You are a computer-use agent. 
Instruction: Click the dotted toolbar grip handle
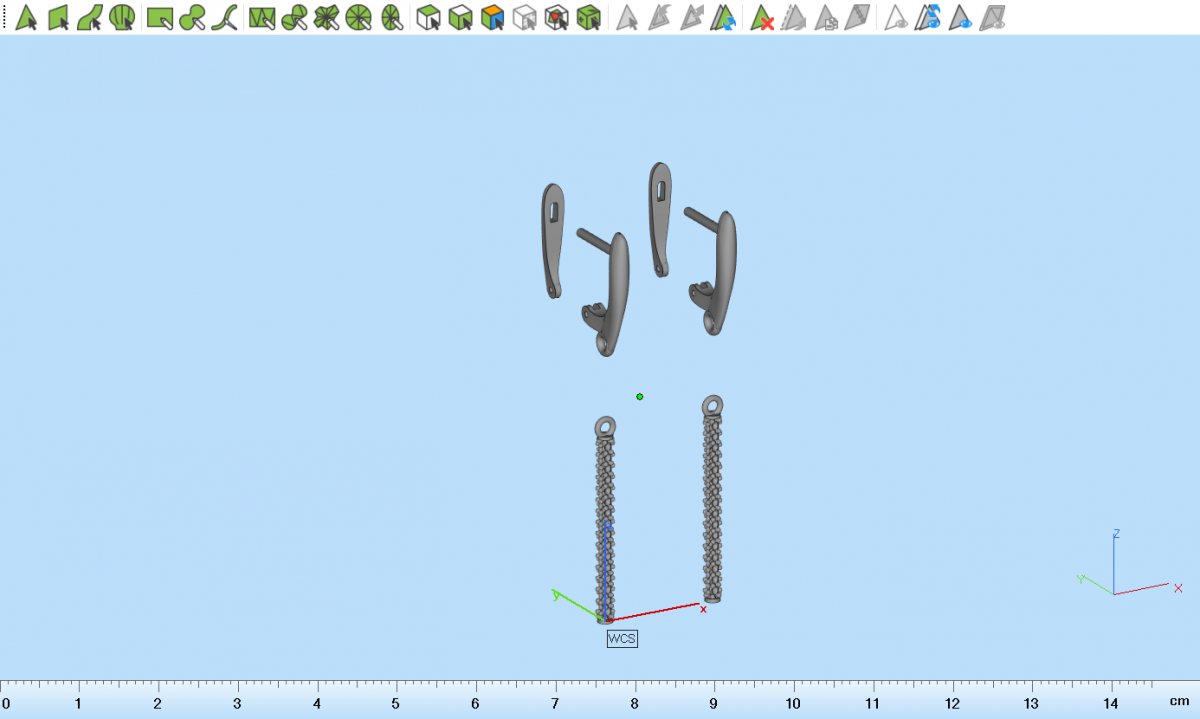[5, 17]
